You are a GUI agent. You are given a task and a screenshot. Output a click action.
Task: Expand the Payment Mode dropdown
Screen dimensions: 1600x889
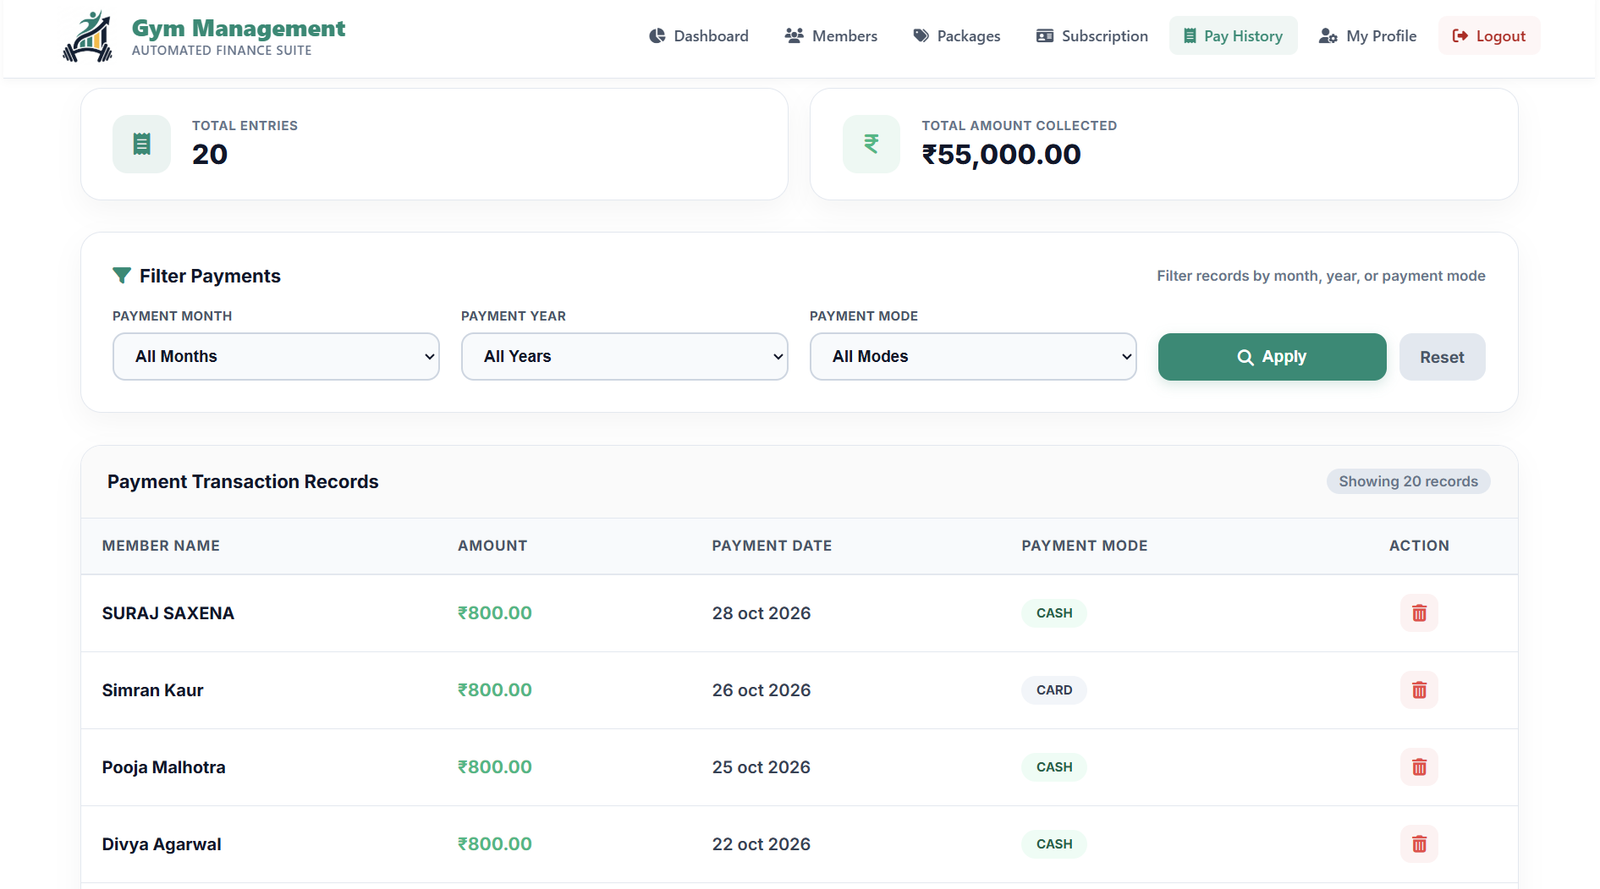pyautogui.click(x=973, y=357)
